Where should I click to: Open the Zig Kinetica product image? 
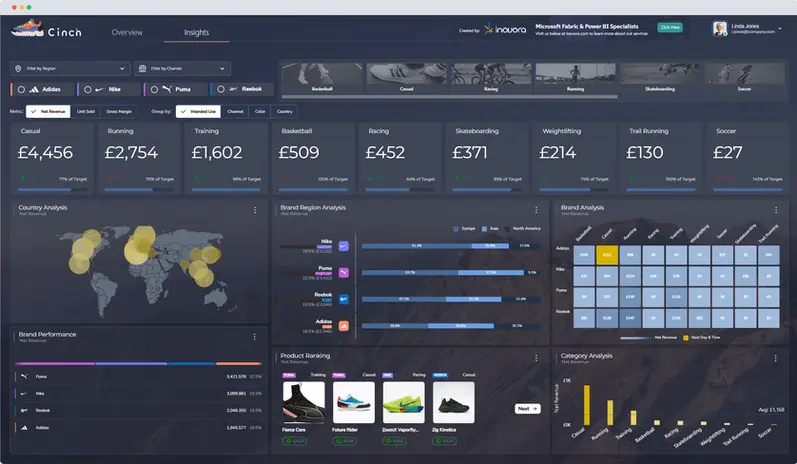[453, 403]
